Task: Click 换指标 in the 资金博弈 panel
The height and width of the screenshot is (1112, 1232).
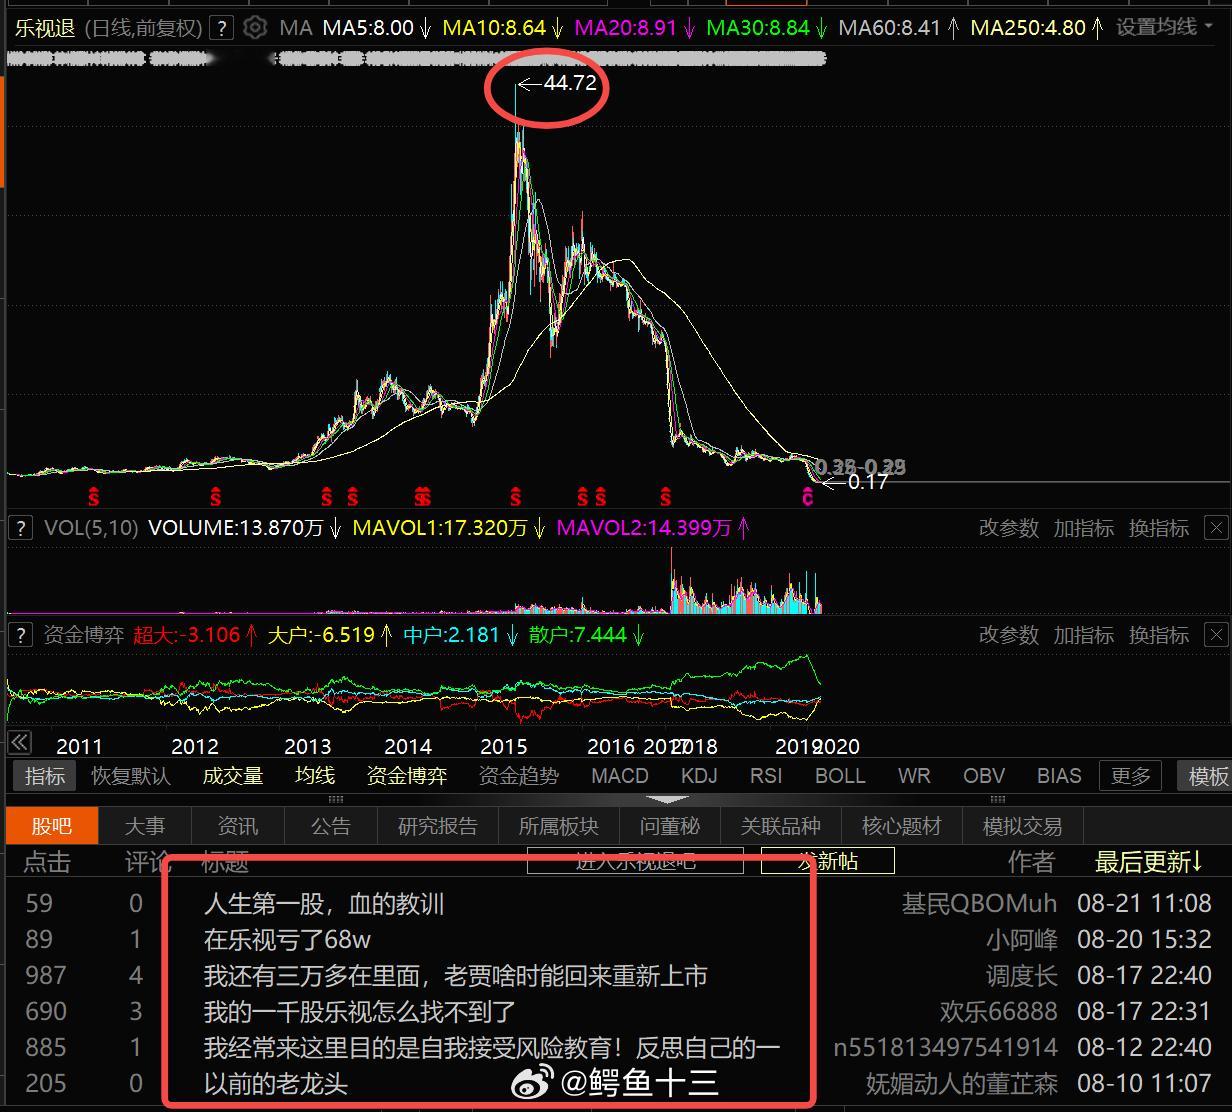Action: point(1158,635)
